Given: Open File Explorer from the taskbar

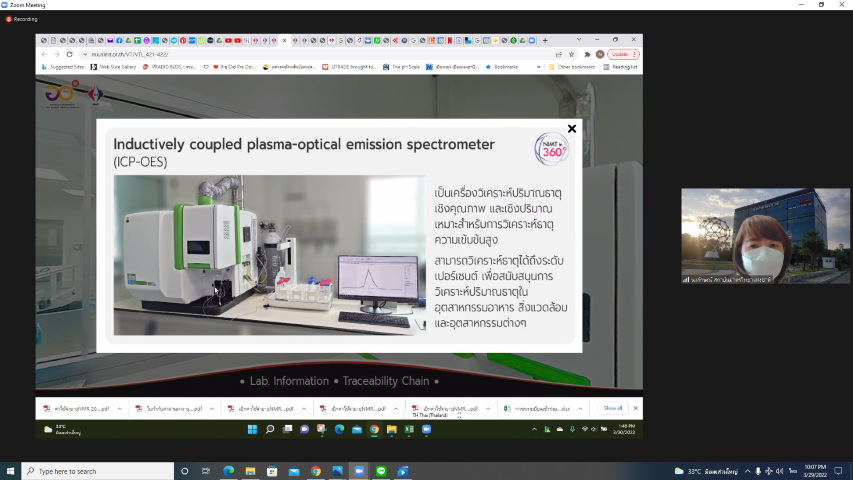Looking at the screenshot, I should pyautogui.click(x=250, y=471).
